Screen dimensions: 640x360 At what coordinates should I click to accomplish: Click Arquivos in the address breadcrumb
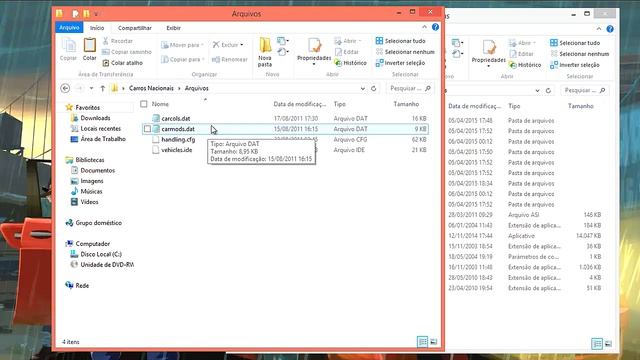point(197,88)
